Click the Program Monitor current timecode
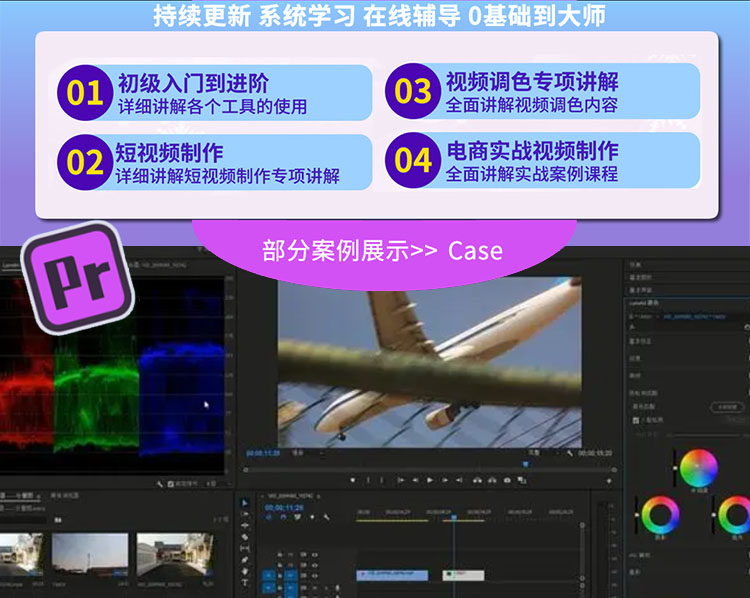The width and height of the screenshot is (750, 598). point(263,453)
